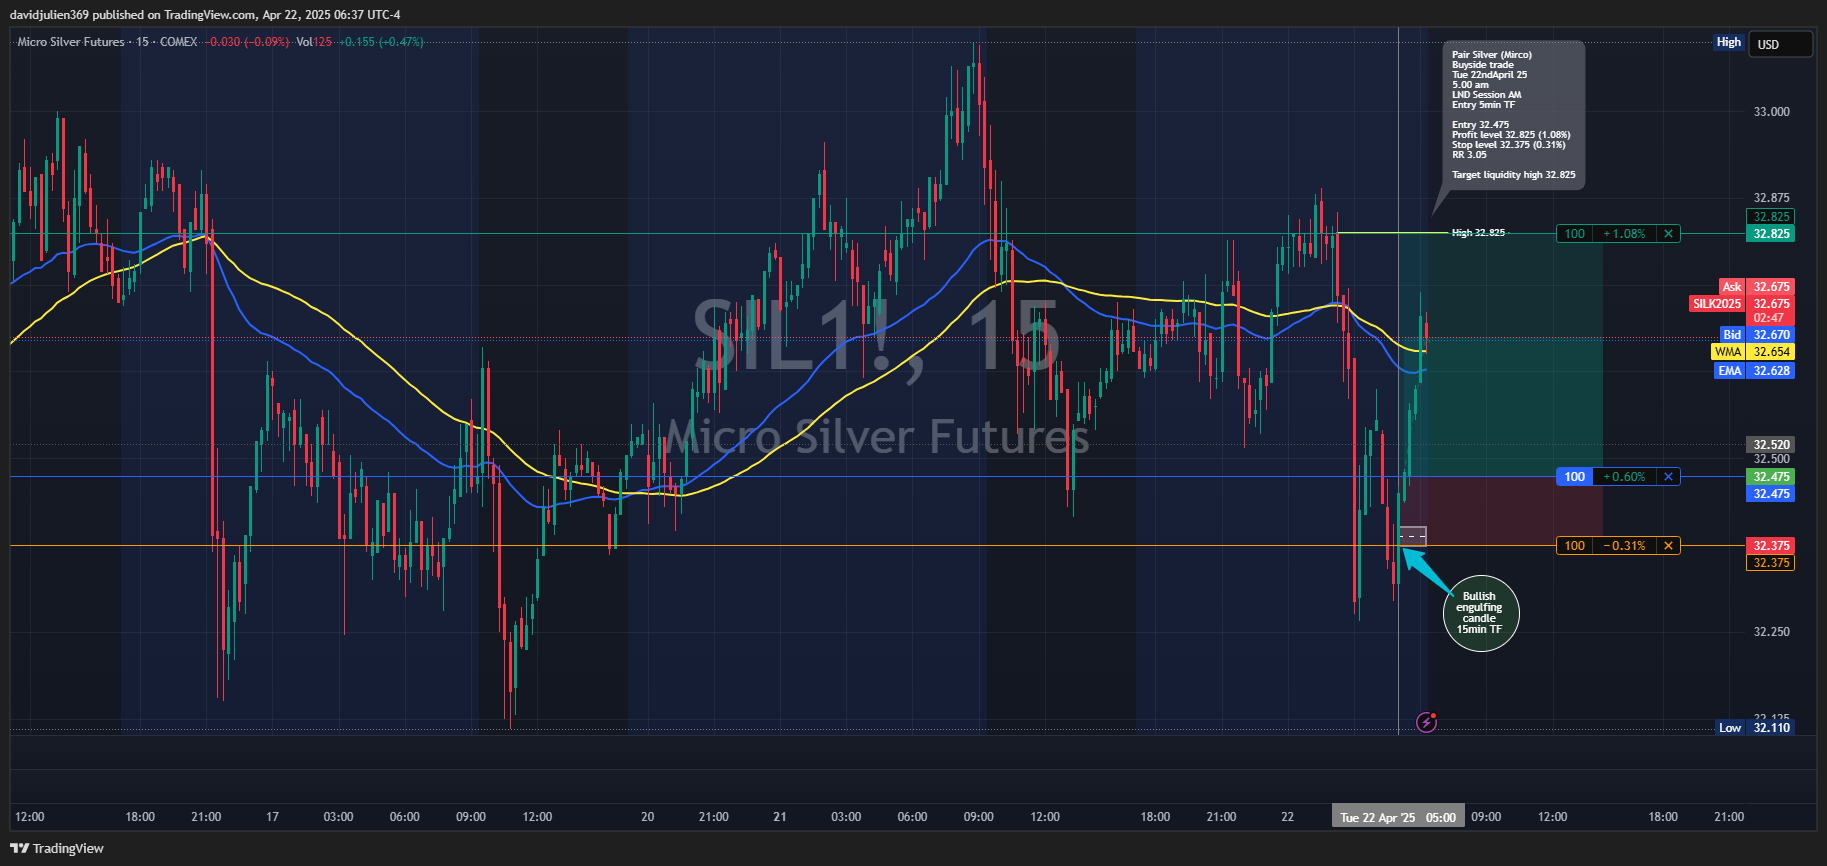
Task: Close the -0.31% stop-loss order line
Action: point(1668,546)
